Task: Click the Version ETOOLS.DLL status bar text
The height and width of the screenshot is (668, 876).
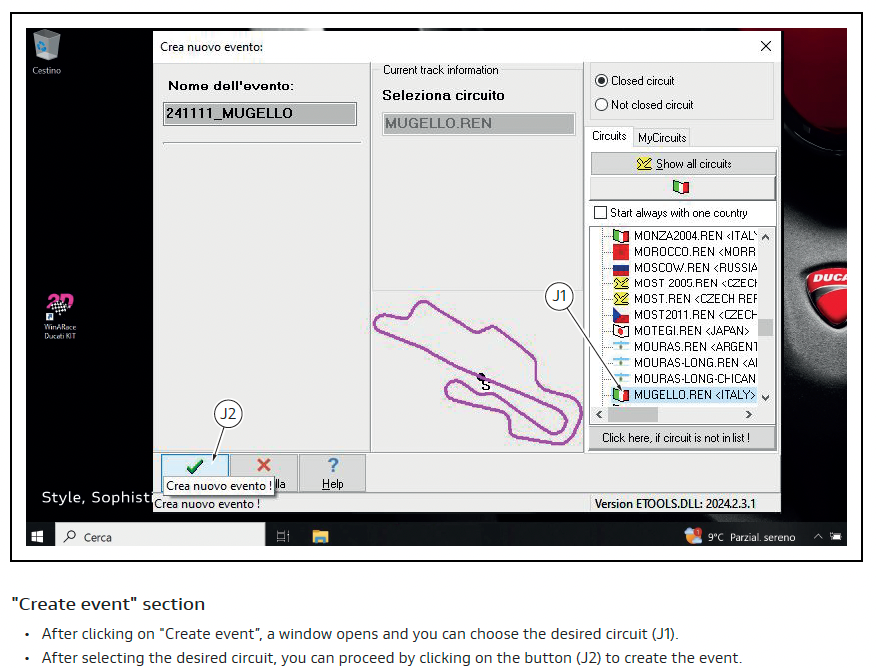Action: (x=675, y=504)
